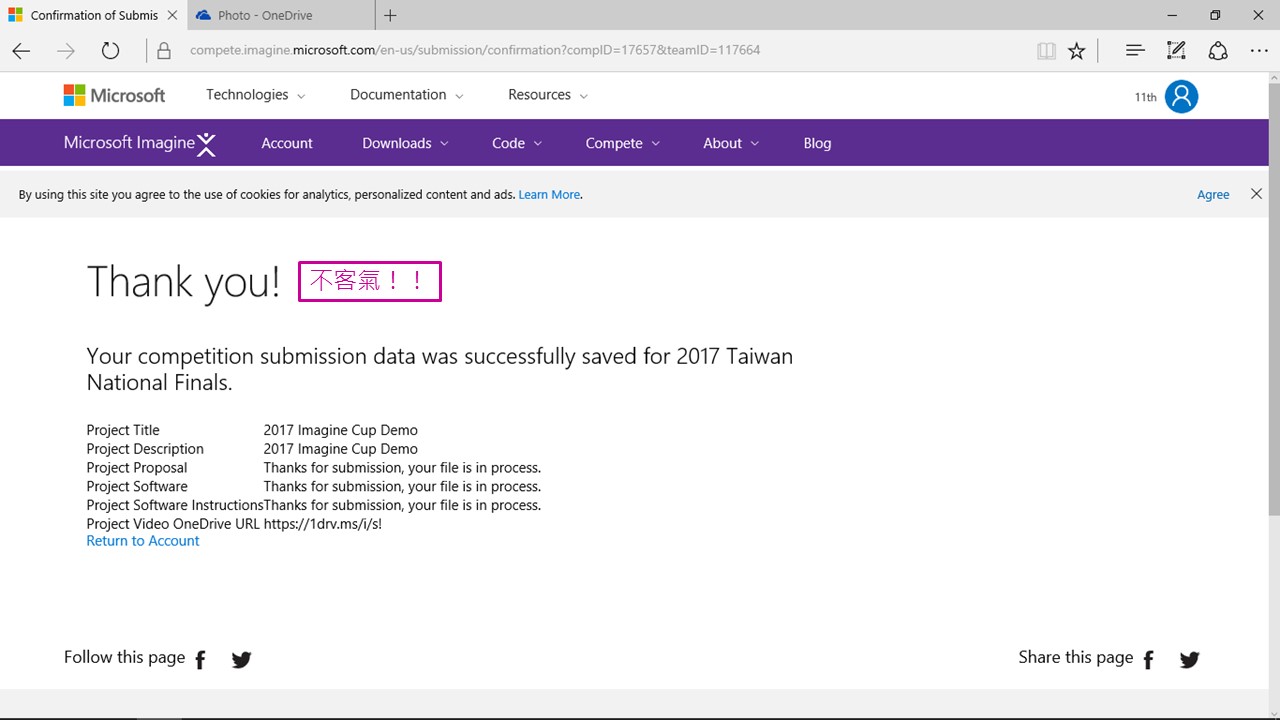This screenshot has width=1280, height=720.
Task: Expand the Technologies dropdown
Action: (x=256, y=95)
